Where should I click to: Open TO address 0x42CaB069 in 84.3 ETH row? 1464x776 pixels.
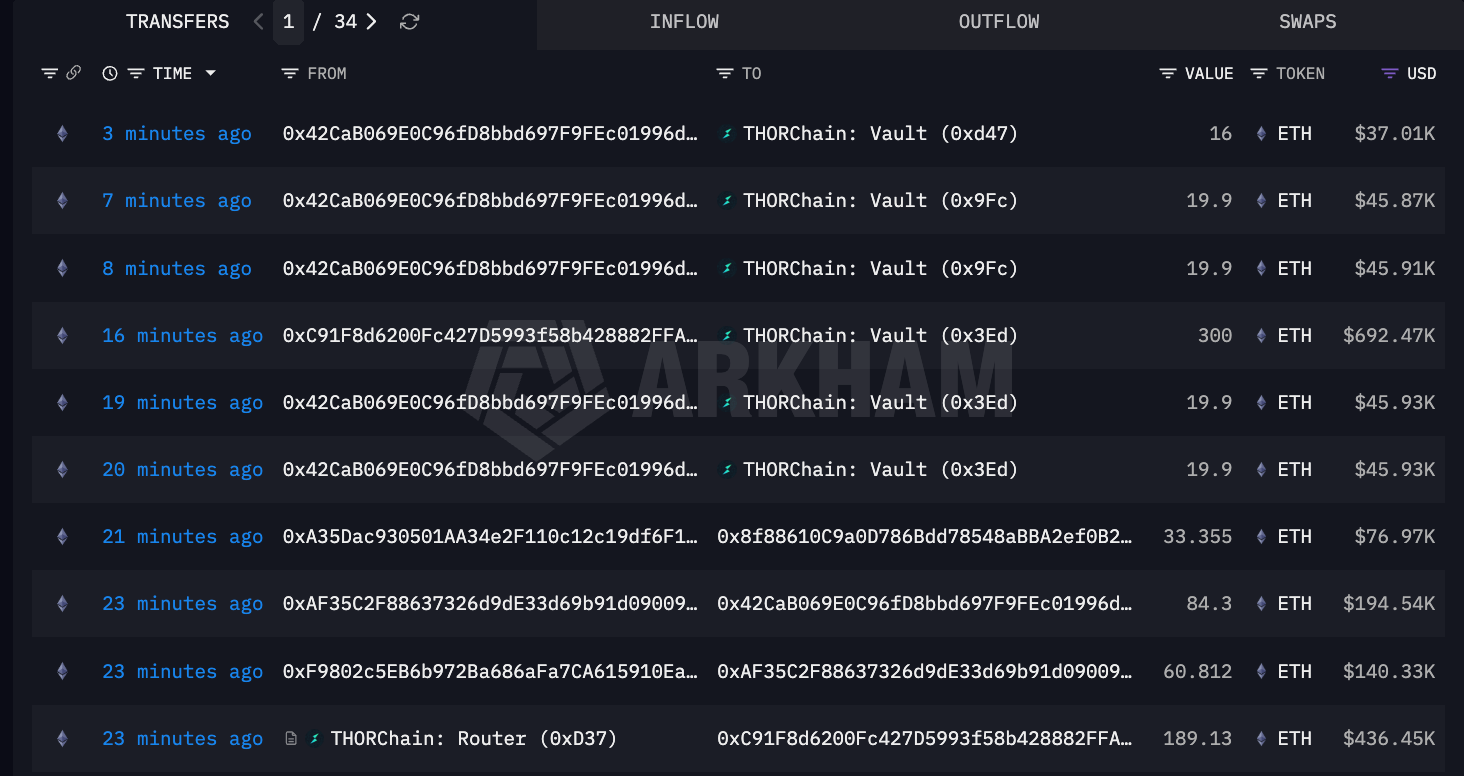pyautogui.click(x=925, y=604)
